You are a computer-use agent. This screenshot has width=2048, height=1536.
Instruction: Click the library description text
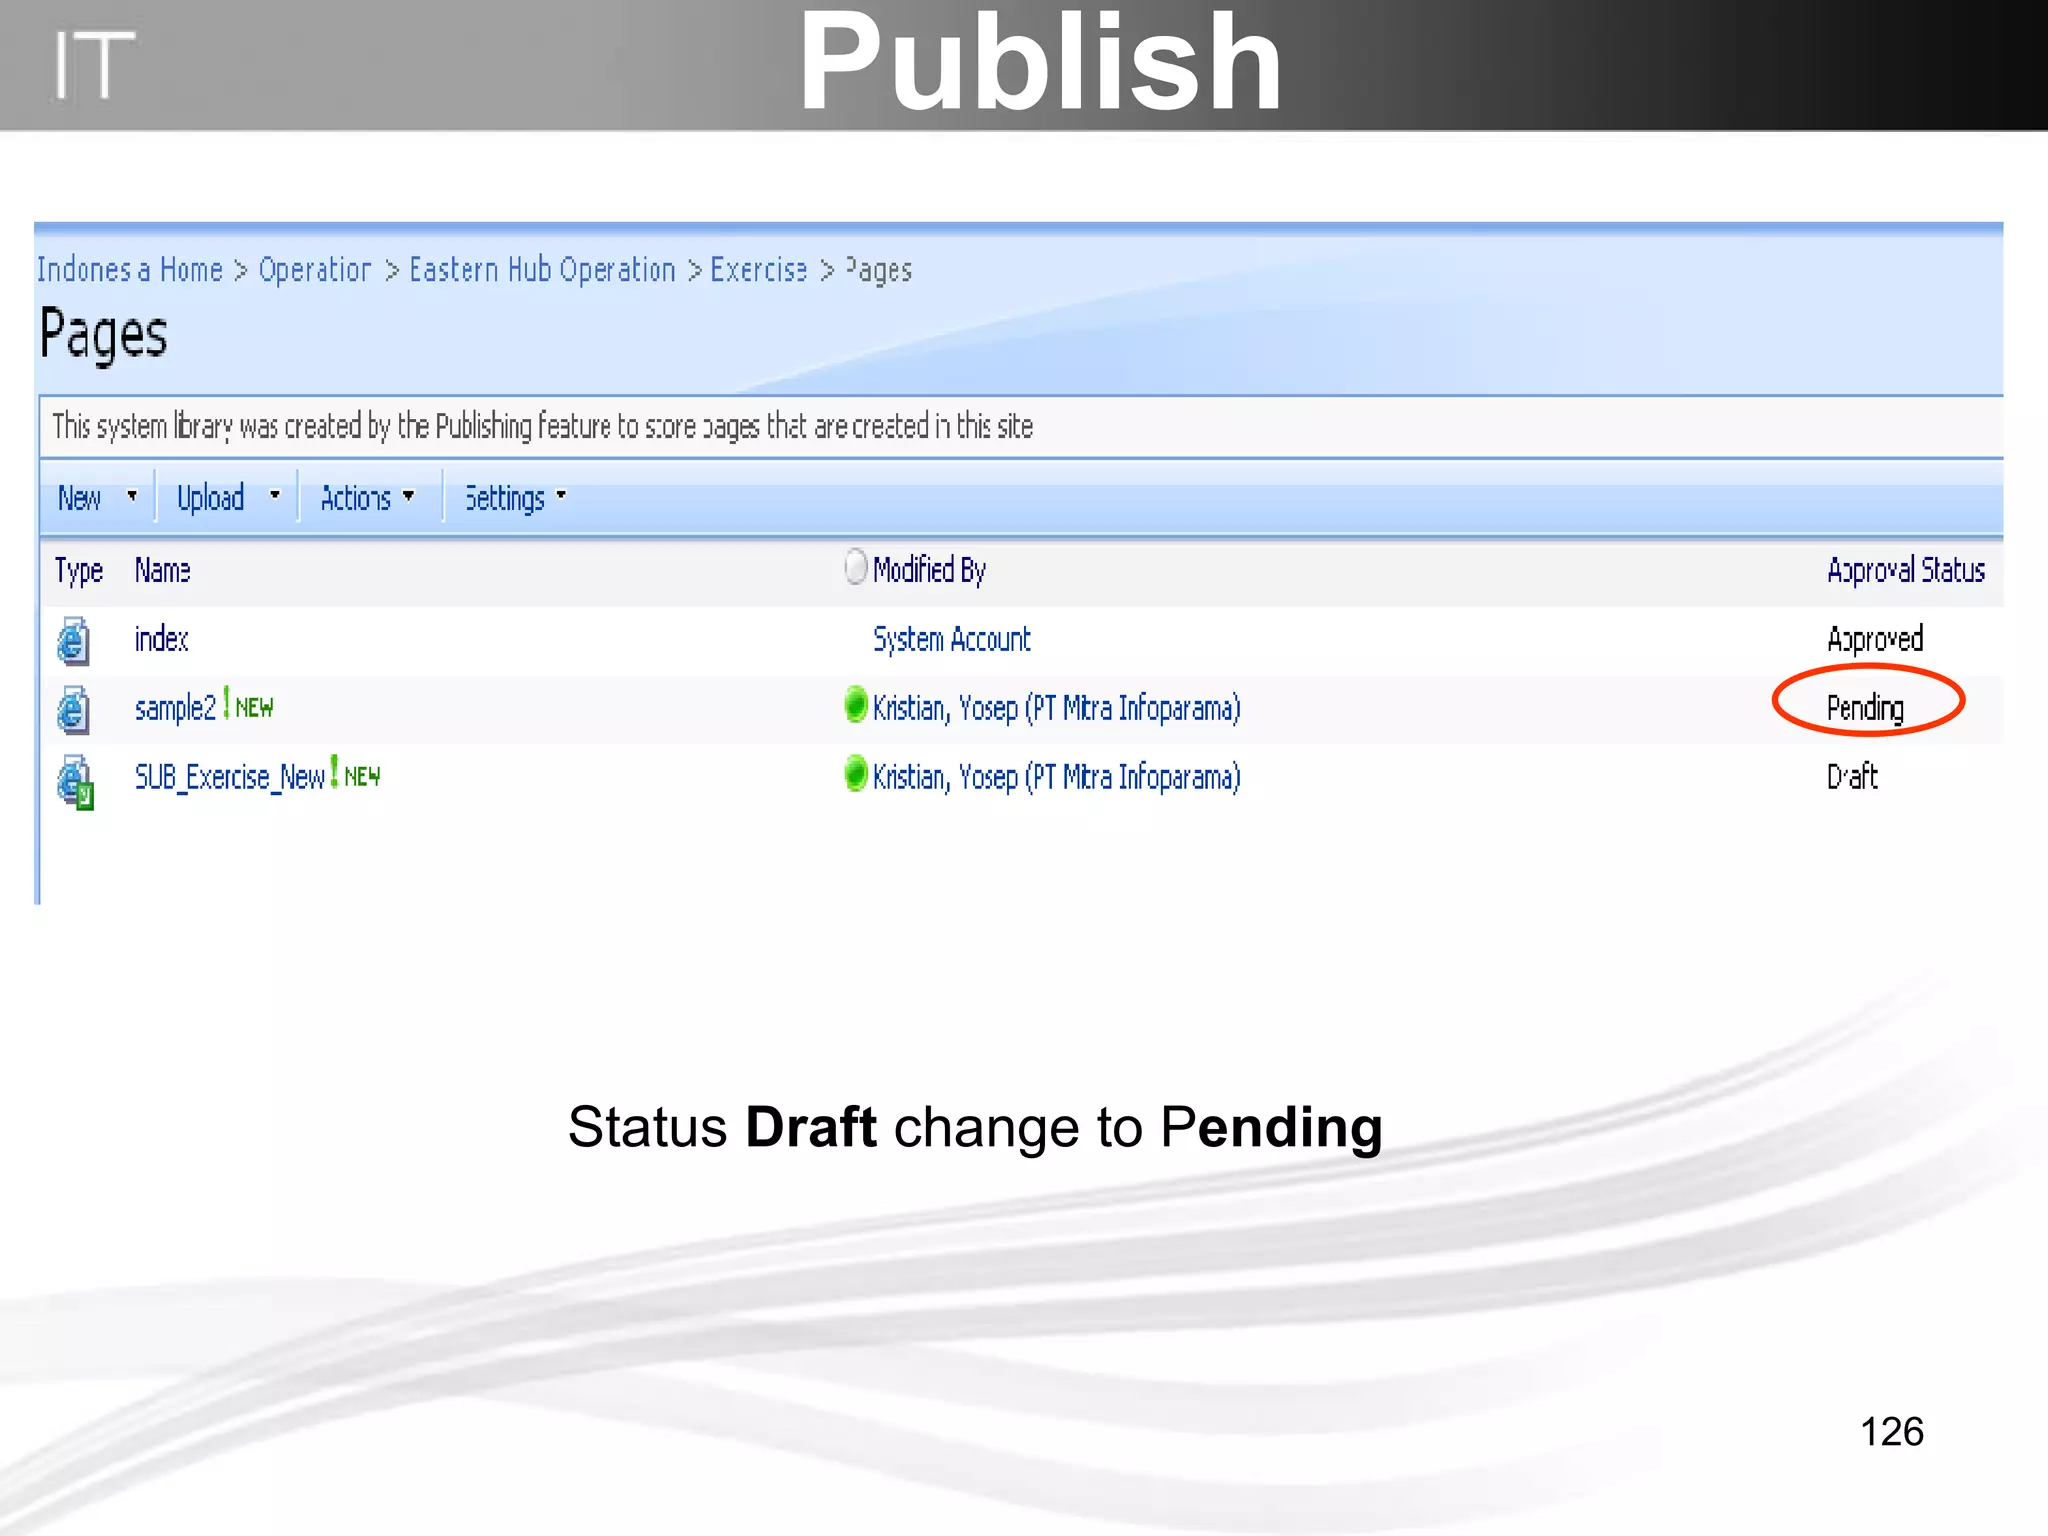click(x=542, y=426)
